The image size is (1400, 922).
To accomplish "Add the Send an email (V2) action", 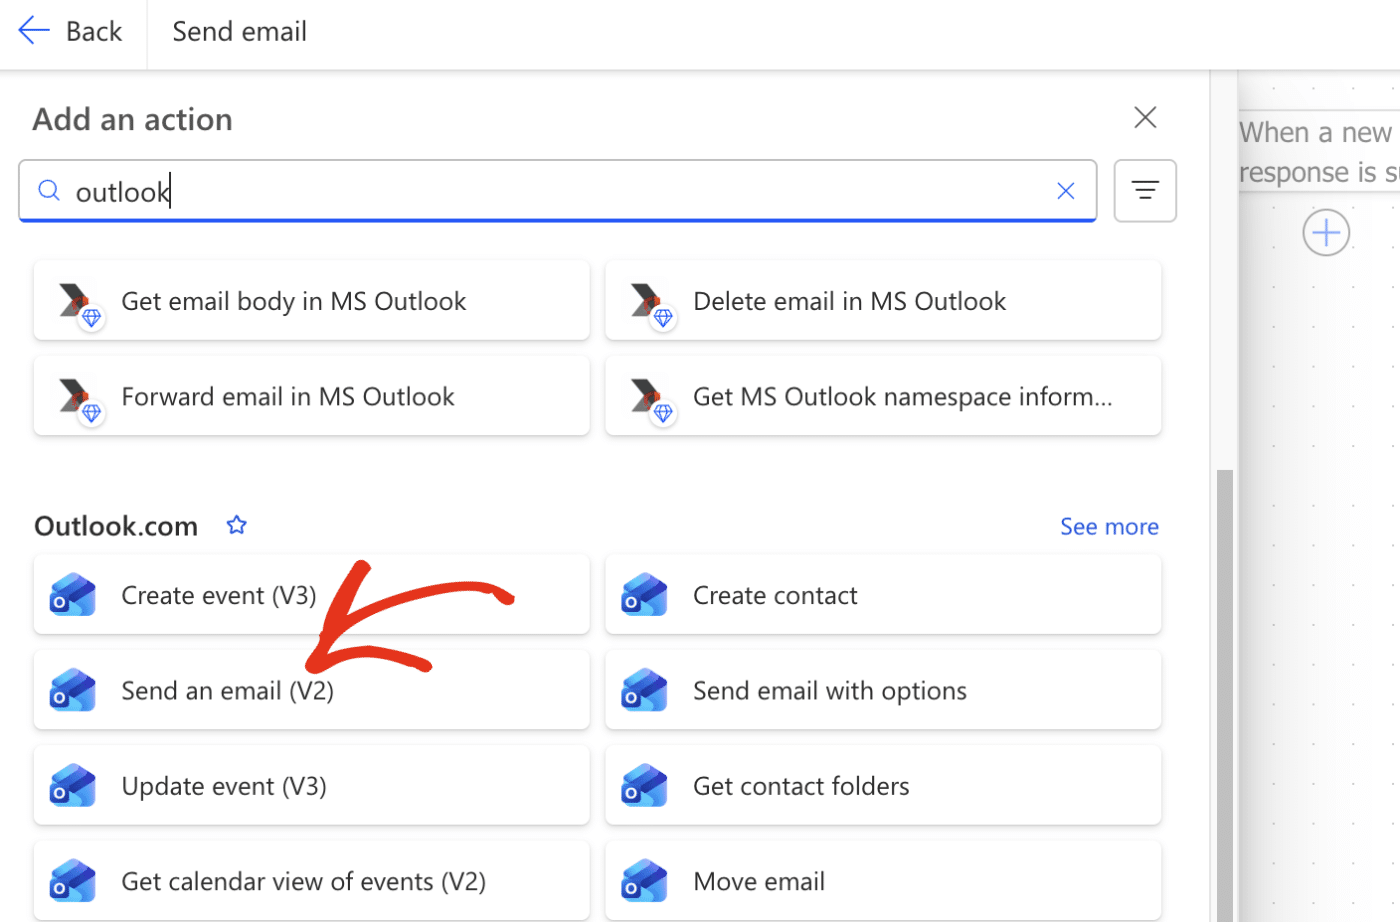I will [x=311, y=690].
